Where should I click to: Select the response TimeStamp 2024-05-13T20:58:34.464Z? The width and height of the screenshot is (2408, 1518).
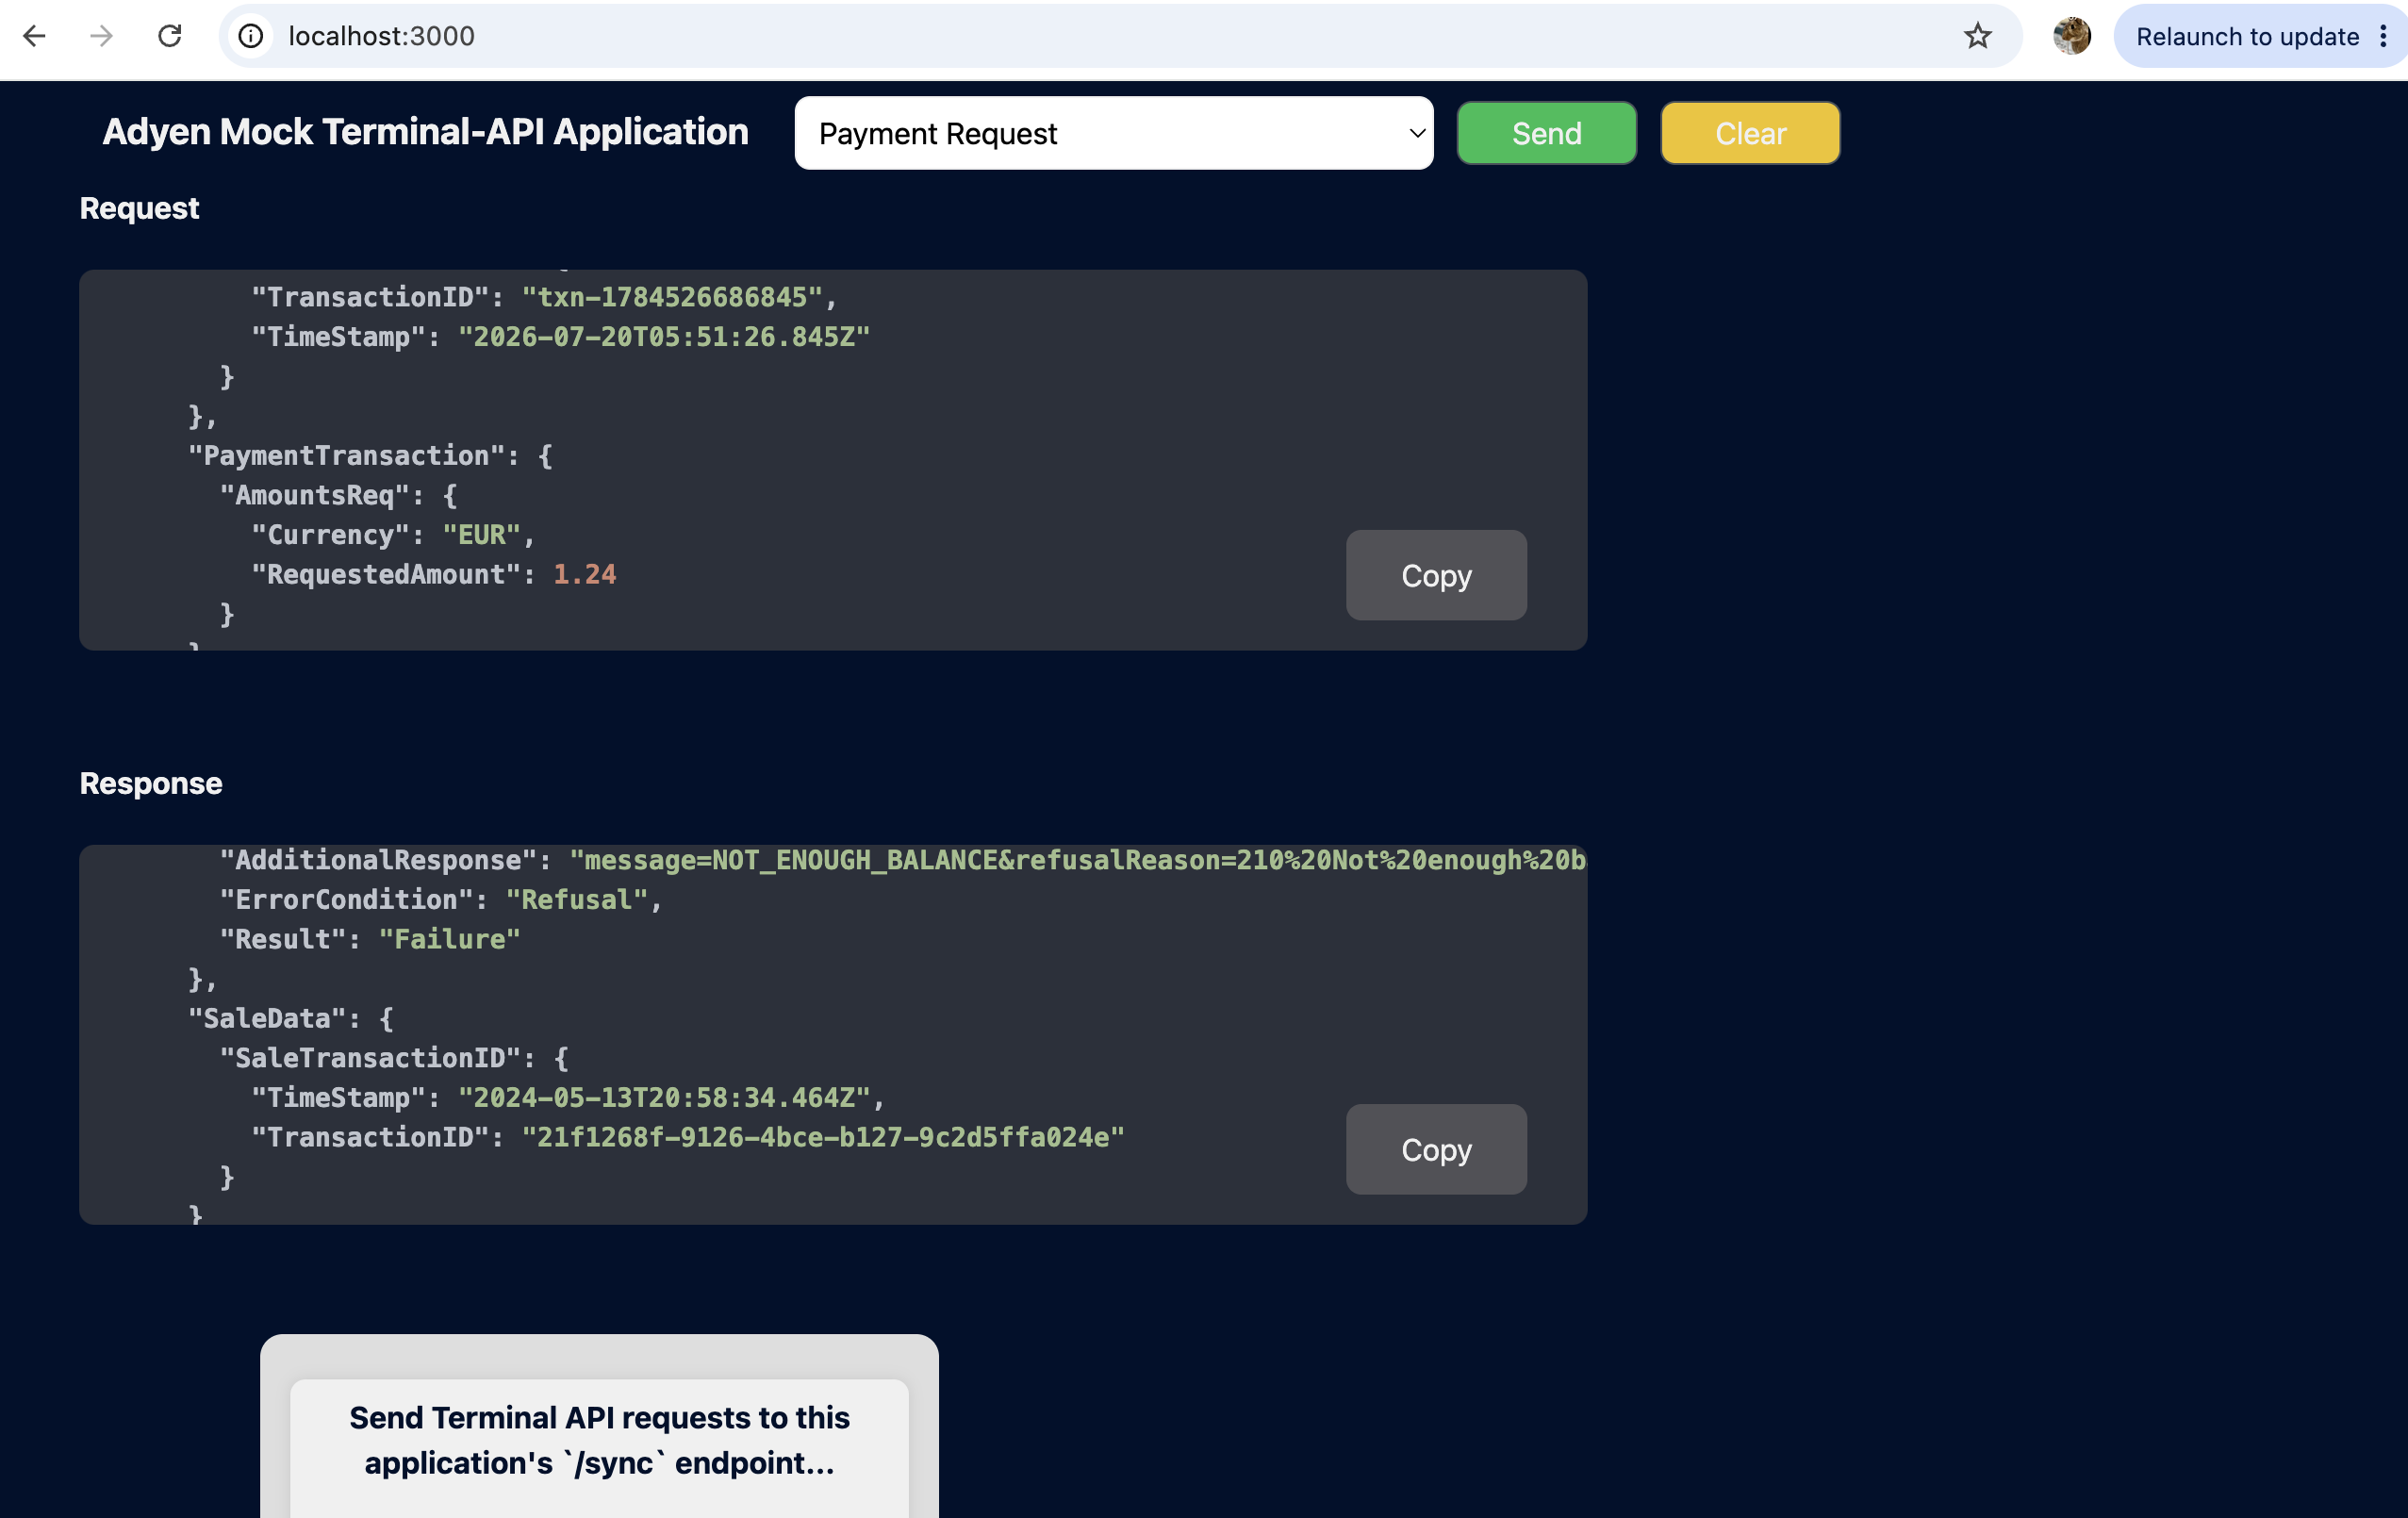pyautogui.click(x=664, y=1098)
